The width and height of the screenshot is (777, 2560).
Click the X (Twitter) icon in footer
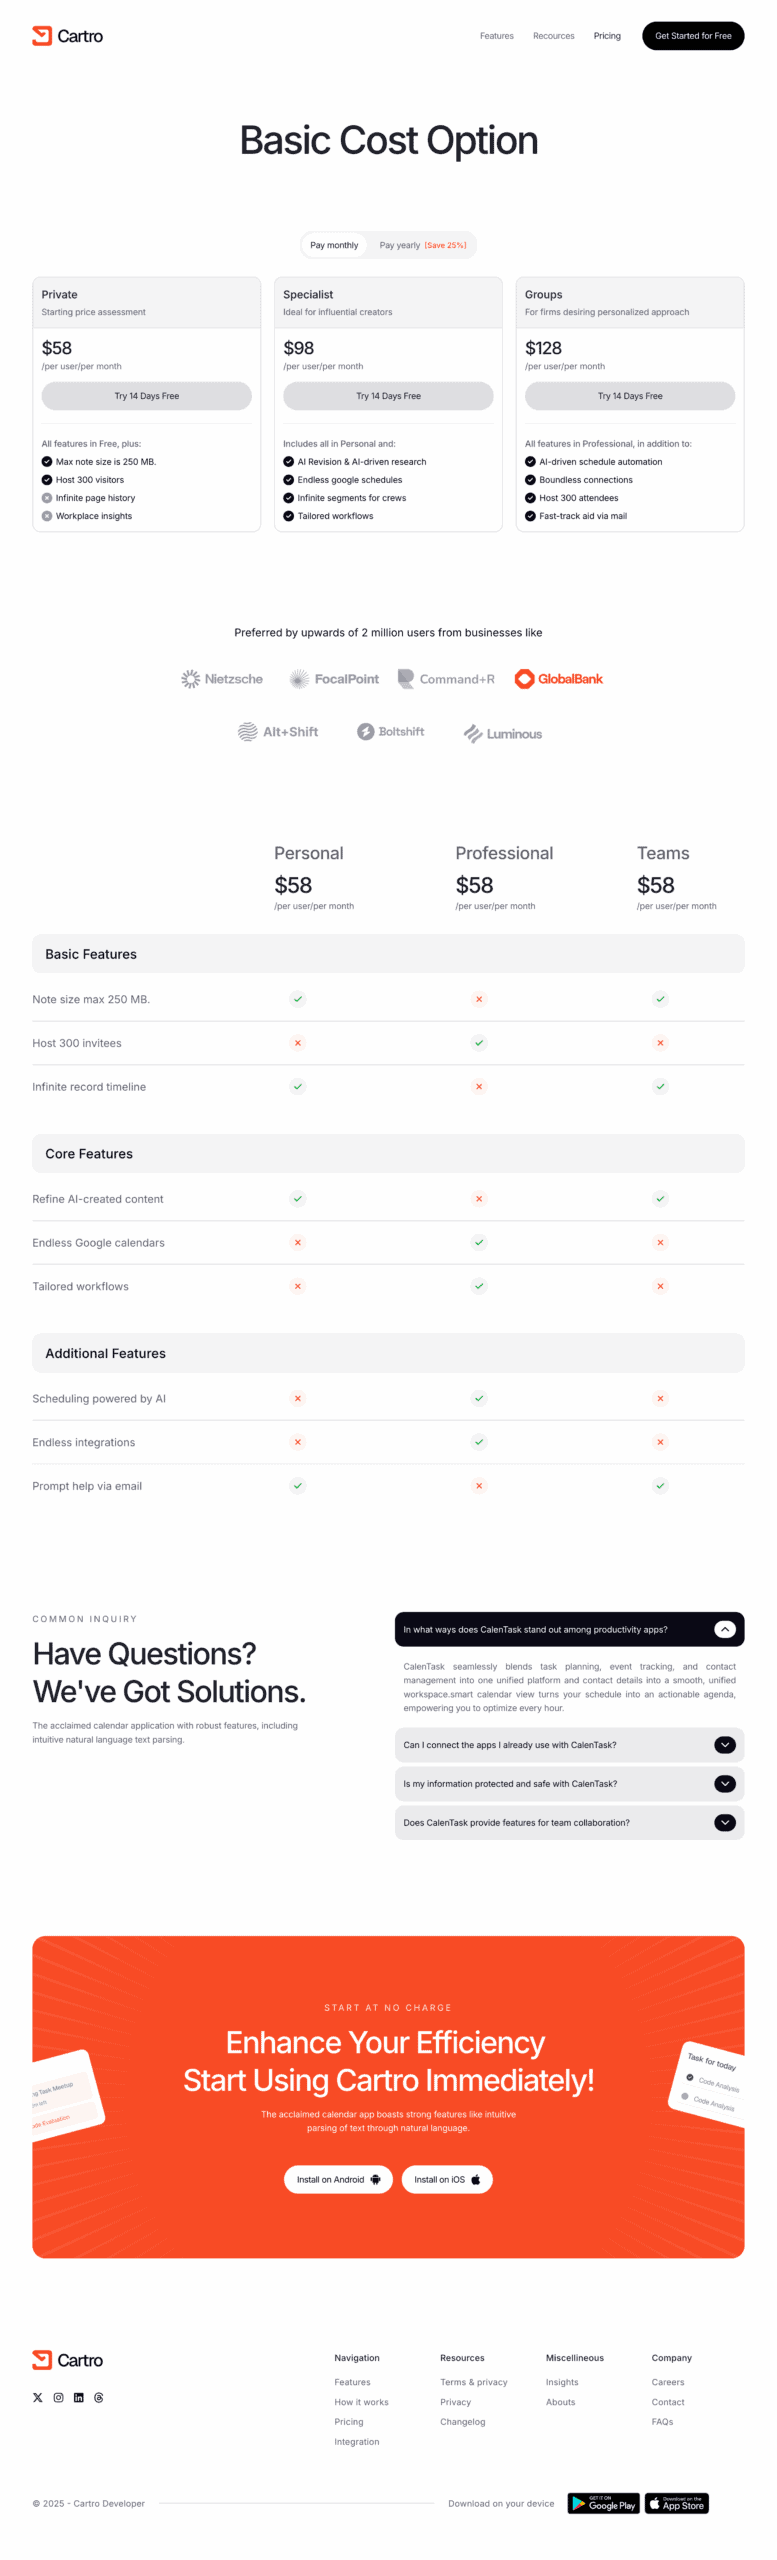tap(38, 2397)
